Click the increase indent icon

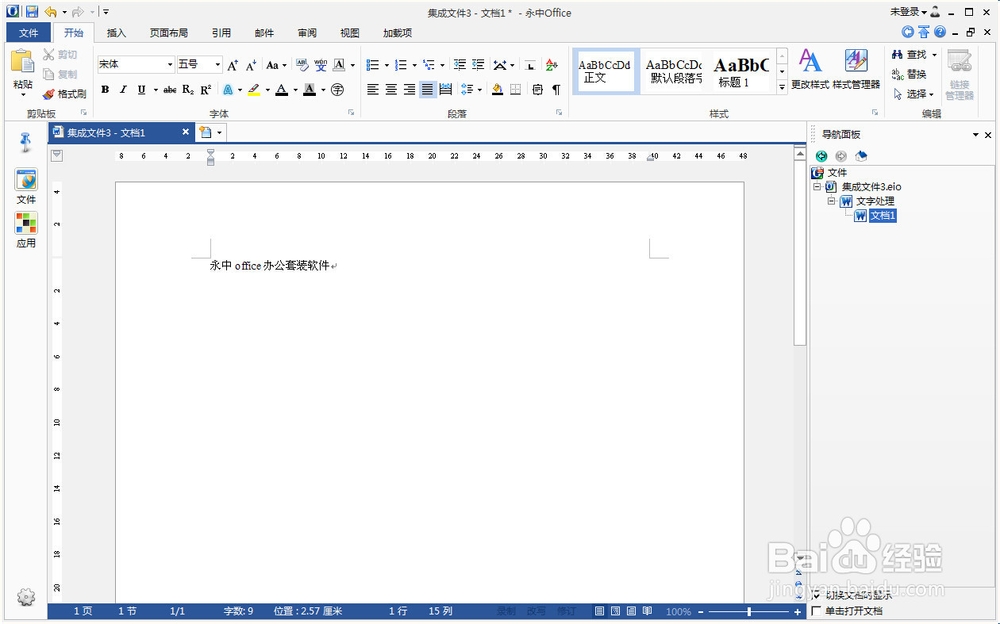point(478,64)
